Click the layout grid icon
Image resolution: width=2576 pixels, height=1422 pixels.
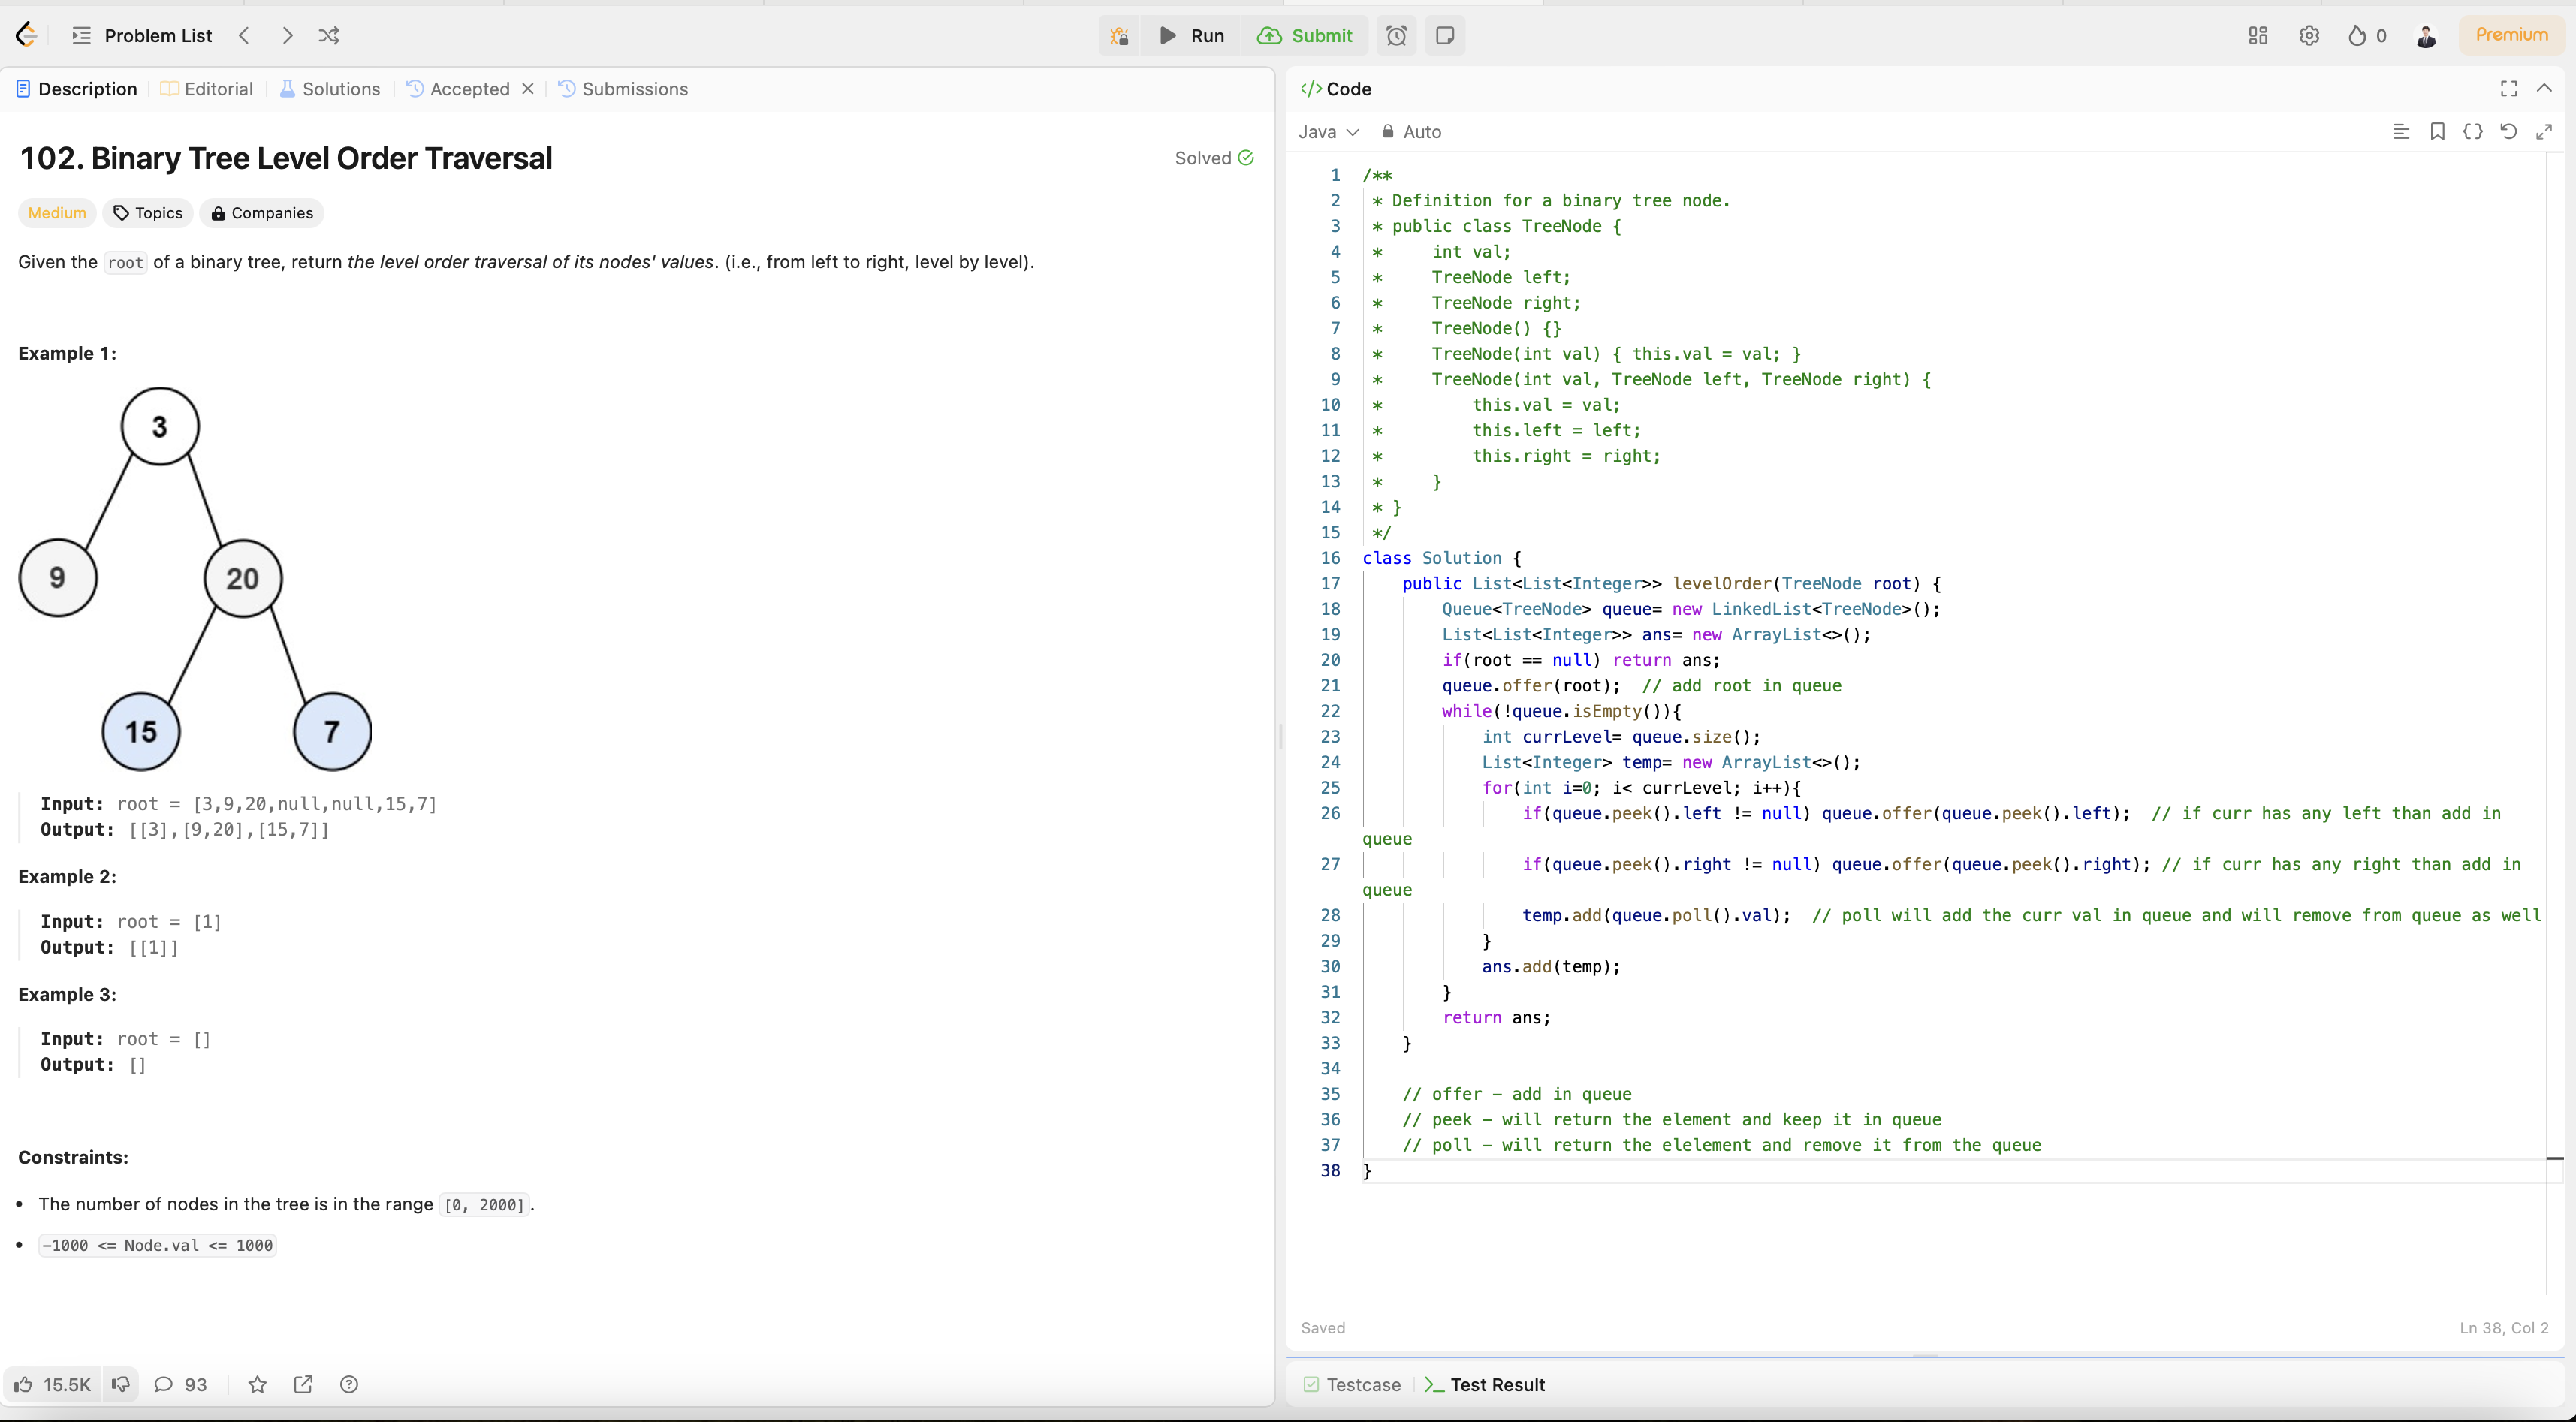[2257, 36]
